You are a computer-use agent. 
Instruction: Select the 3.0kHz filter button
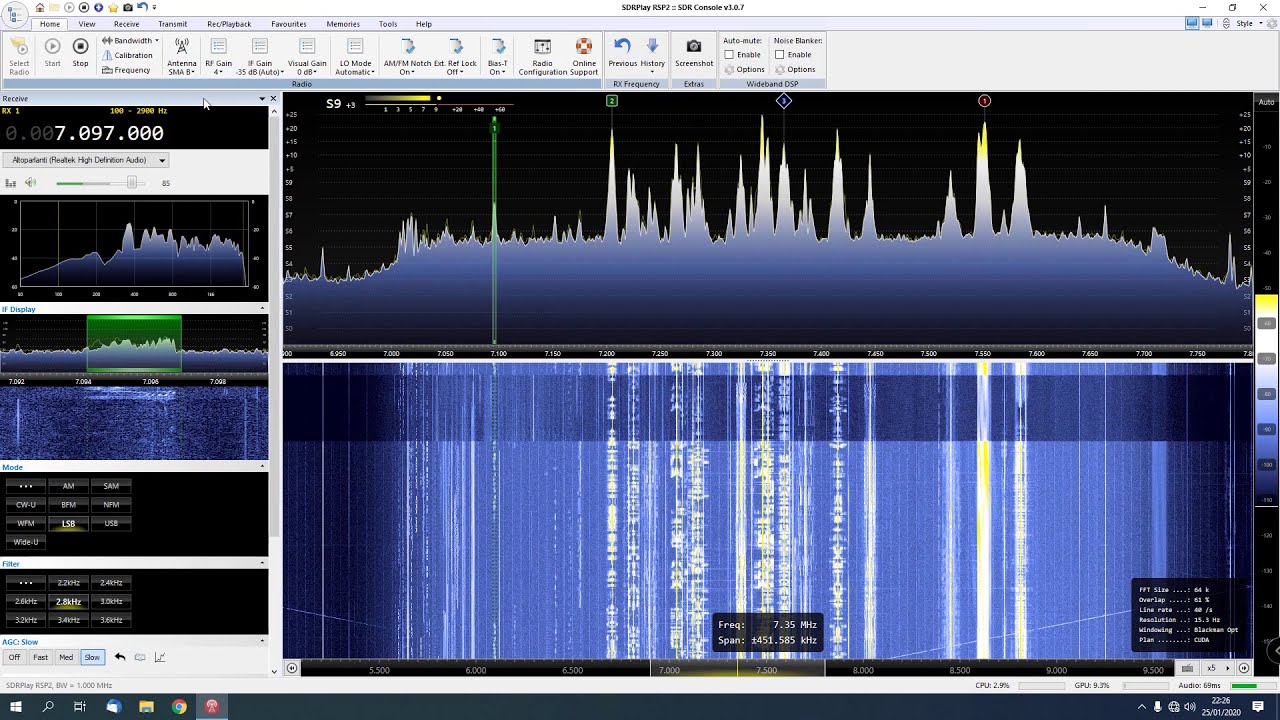click(x=111, y=601)
